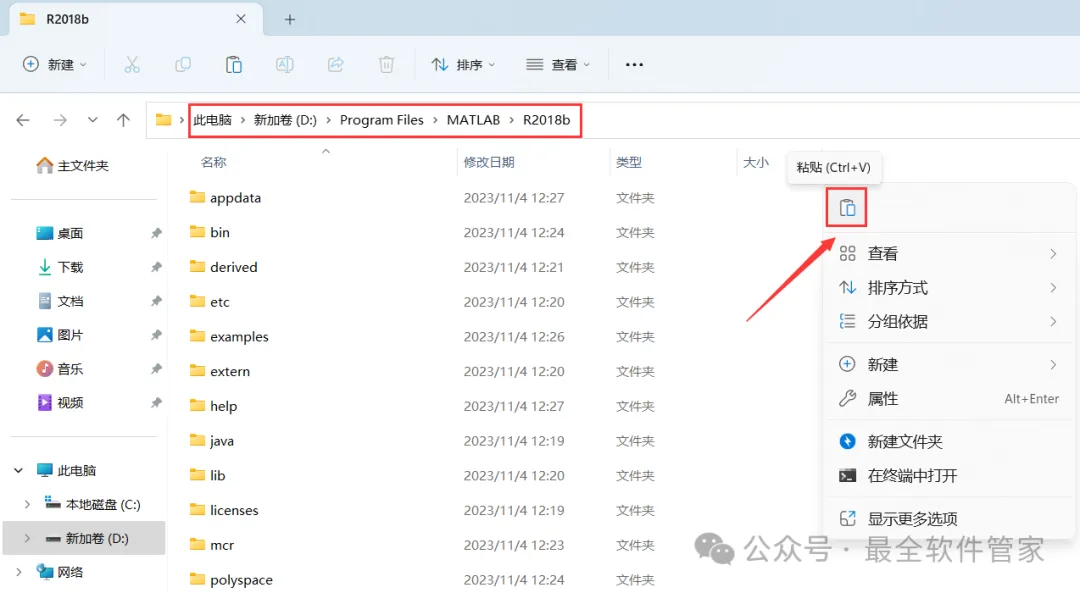Click the Paste icon in top toolbar
1080x593 pixels.
[233, 65]
